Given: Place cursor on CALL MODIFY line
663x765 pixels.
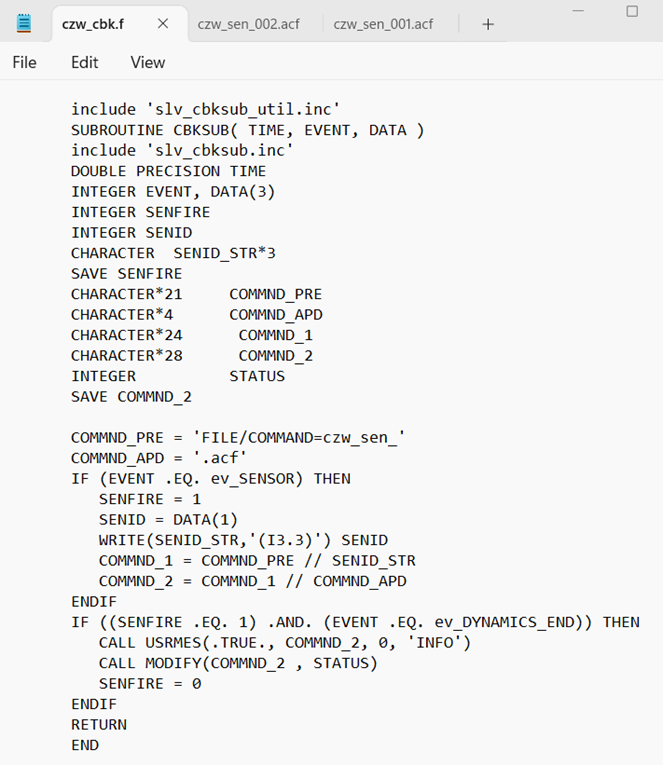Looking at the screenshot, I should tap(238, 663).
